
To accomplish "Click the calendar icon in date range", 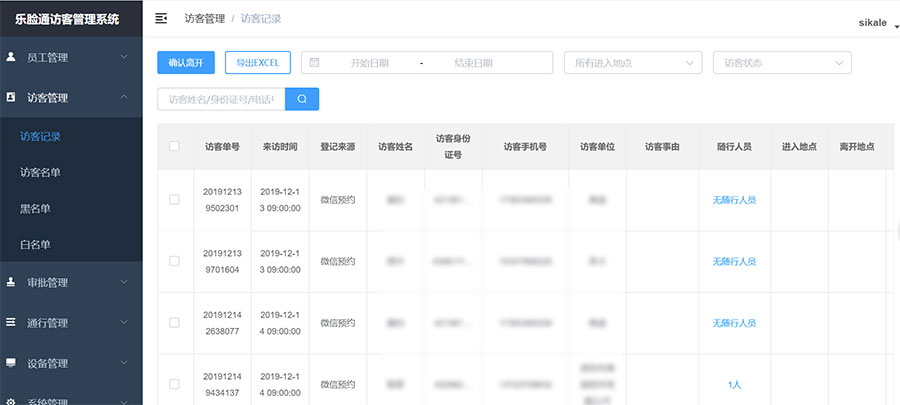I will point(314,62).
